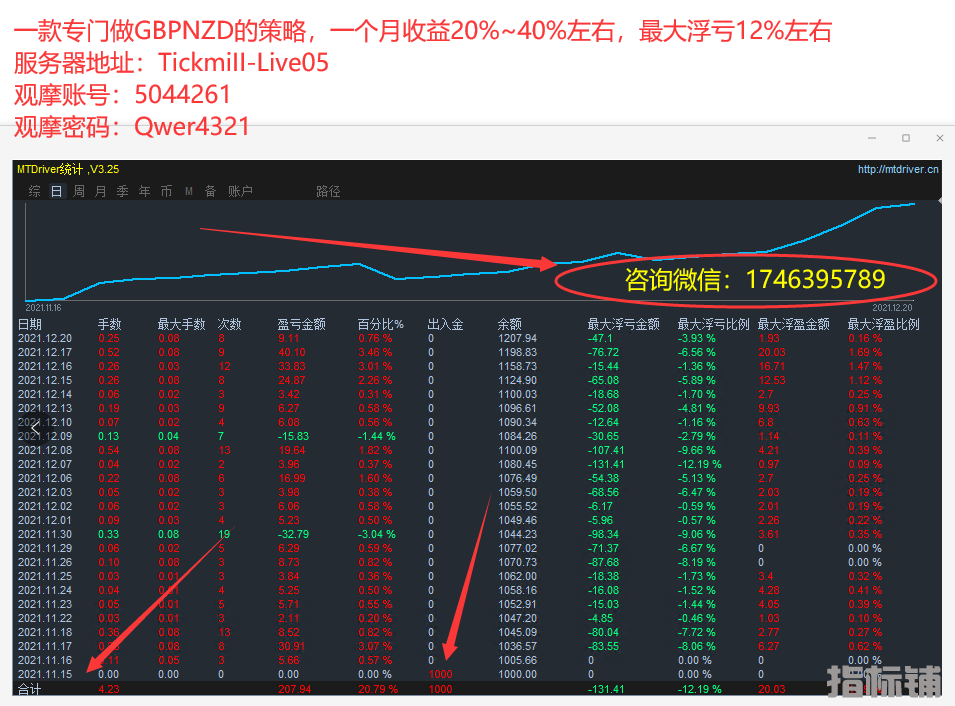Screen dimensions: 955x706
Task: Open the 币 (currency) tab
Action: pos(166,191)
